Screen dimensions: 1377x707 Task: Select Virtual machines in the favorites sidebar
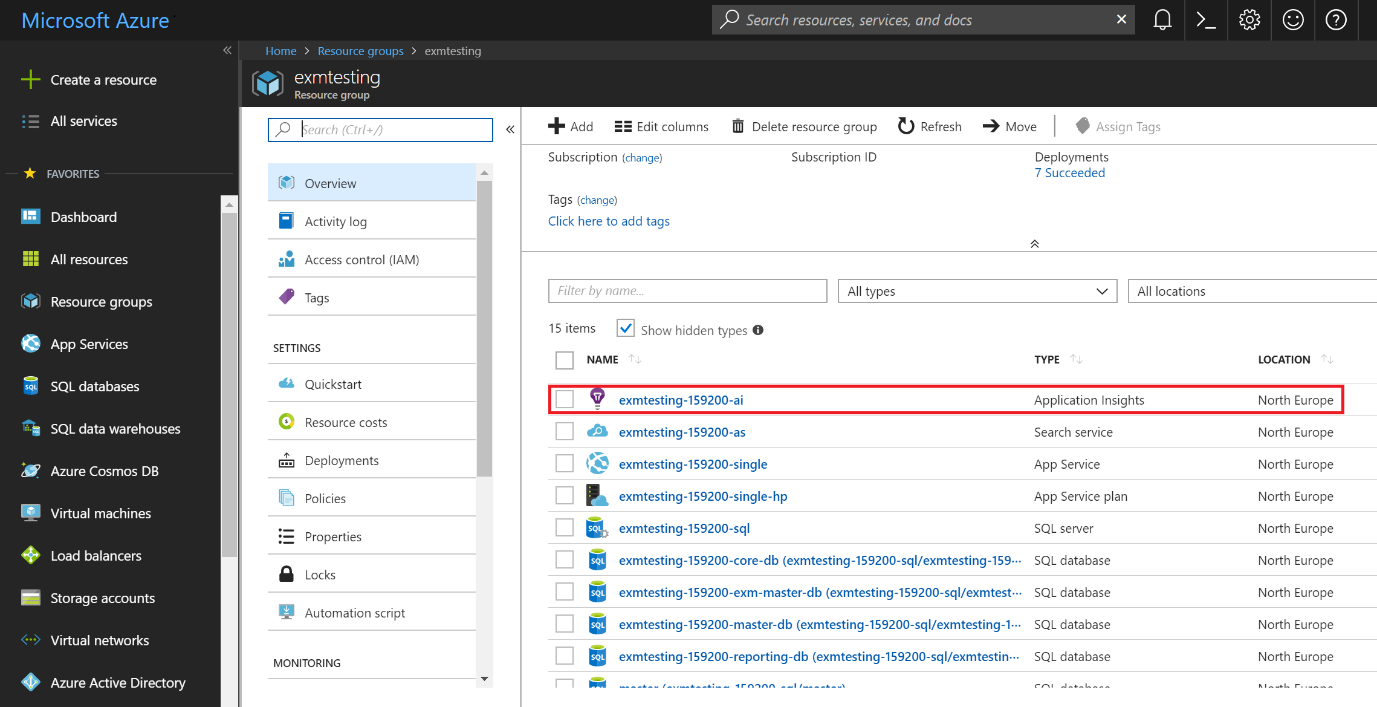pos(98,513)
